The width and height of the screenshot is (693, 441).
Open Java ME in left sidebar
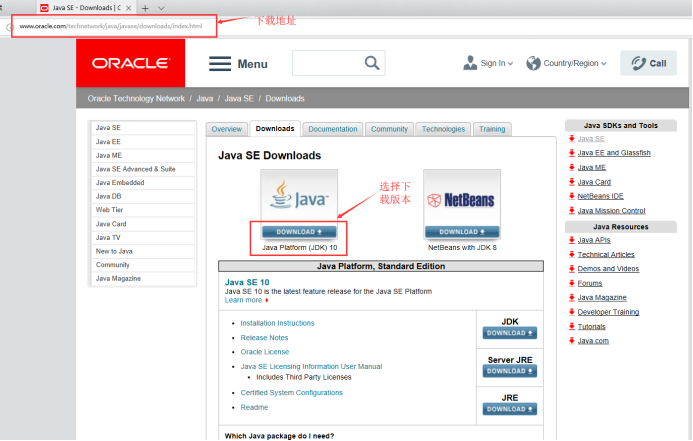143,156
